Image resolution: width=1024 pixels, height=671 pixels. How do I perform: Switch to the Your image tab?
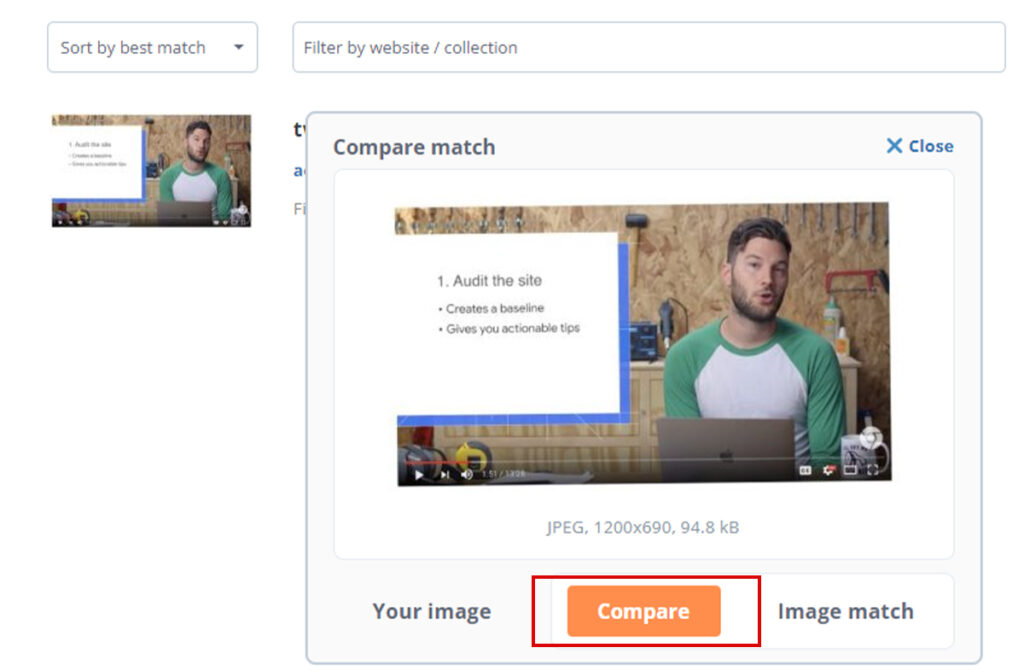click(430, 610)
